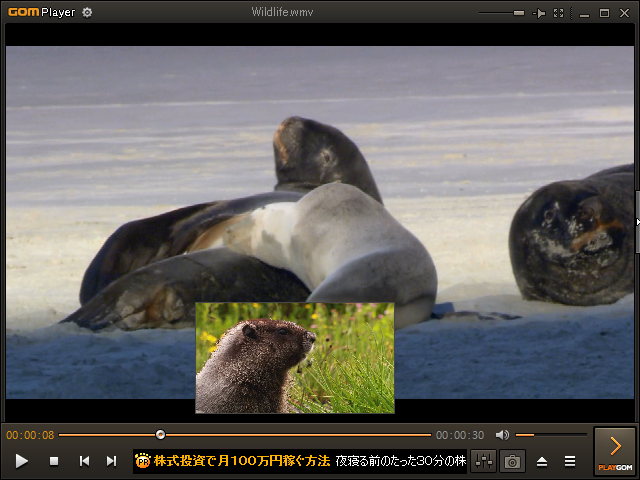Skip to the previous track

(84, 461)
